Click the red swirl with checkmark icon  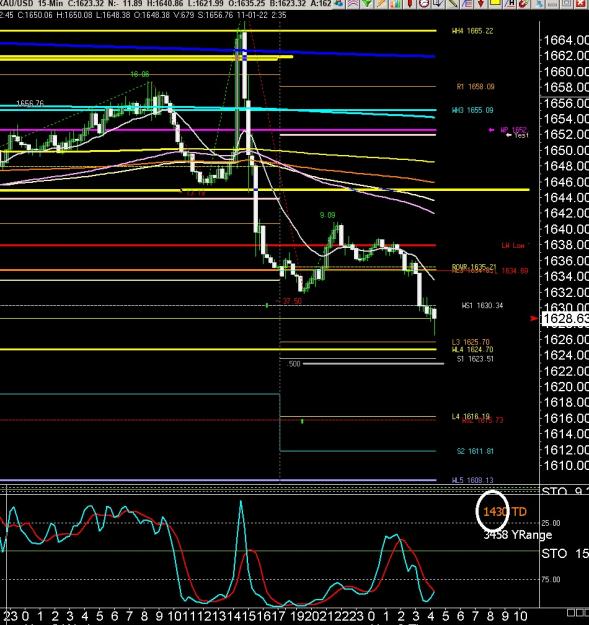pos(524,4)
